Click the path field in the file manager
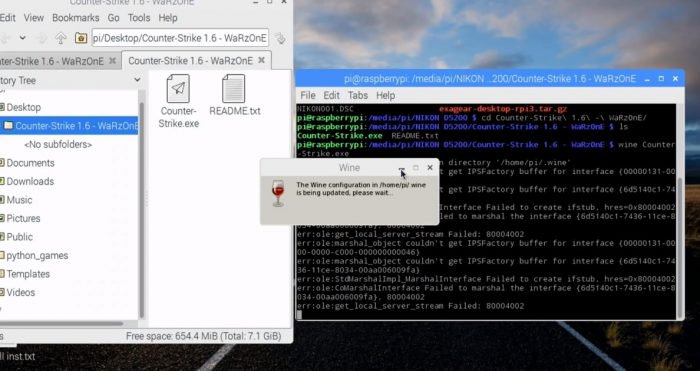Viewport: 700px width, 371px height. (180, 38)
